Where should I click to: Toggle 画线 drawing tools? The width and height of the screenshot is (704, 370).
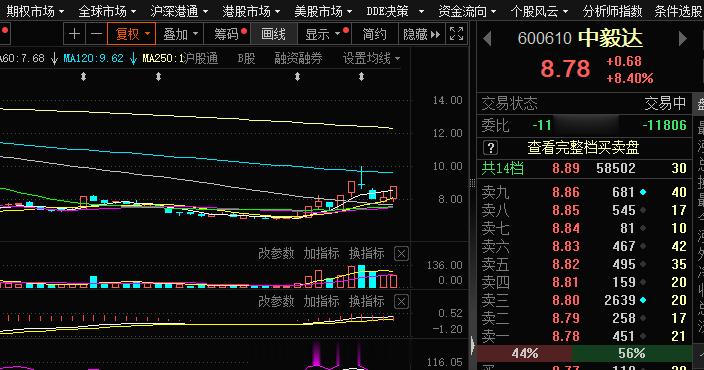point(273,34)
